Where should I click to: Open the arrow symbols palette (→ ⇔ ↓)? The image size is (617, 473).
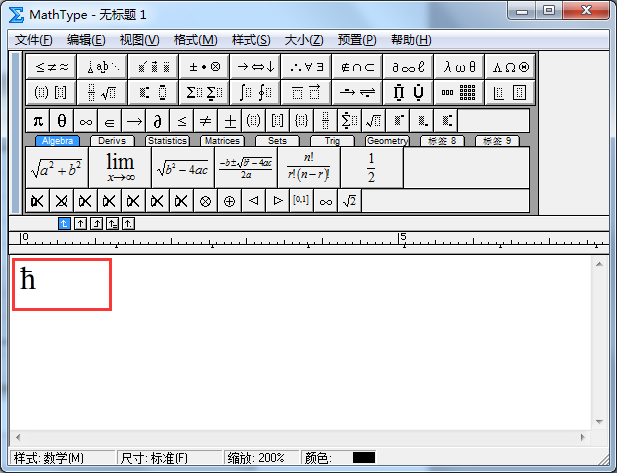253,66
